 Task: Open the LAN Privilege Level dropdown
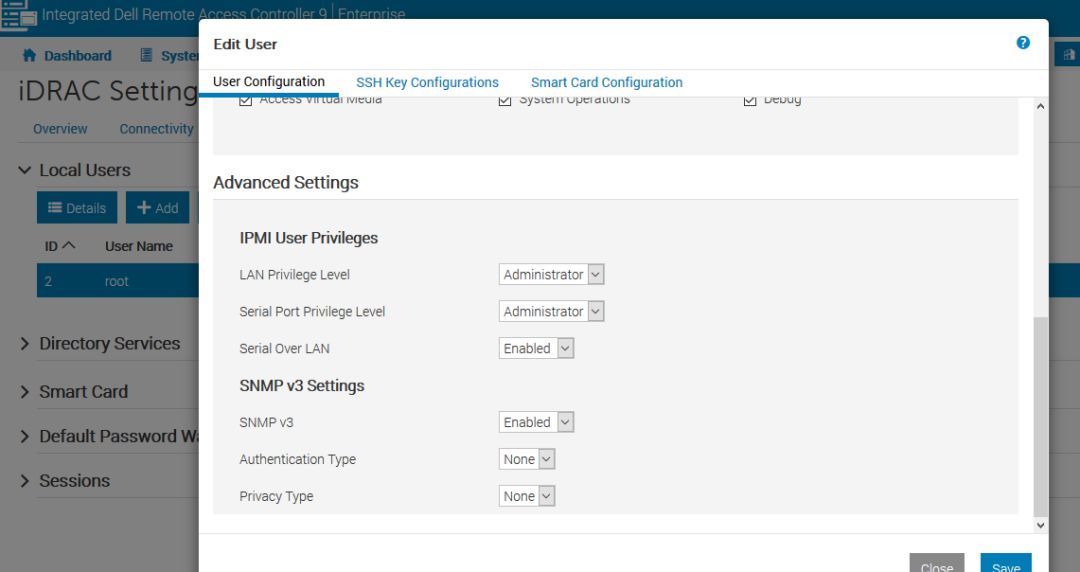point(552,274)
